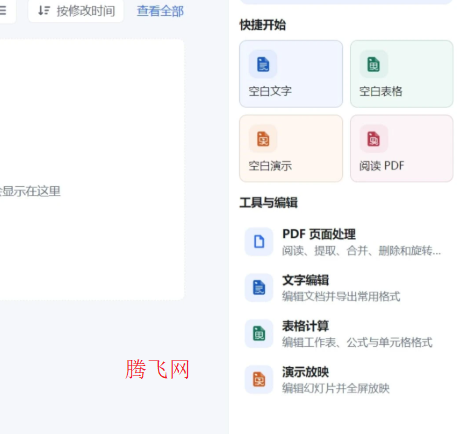Create a new 空白演示 presentation
This screenshot has height=434, width=459.
tap(291, 148)
